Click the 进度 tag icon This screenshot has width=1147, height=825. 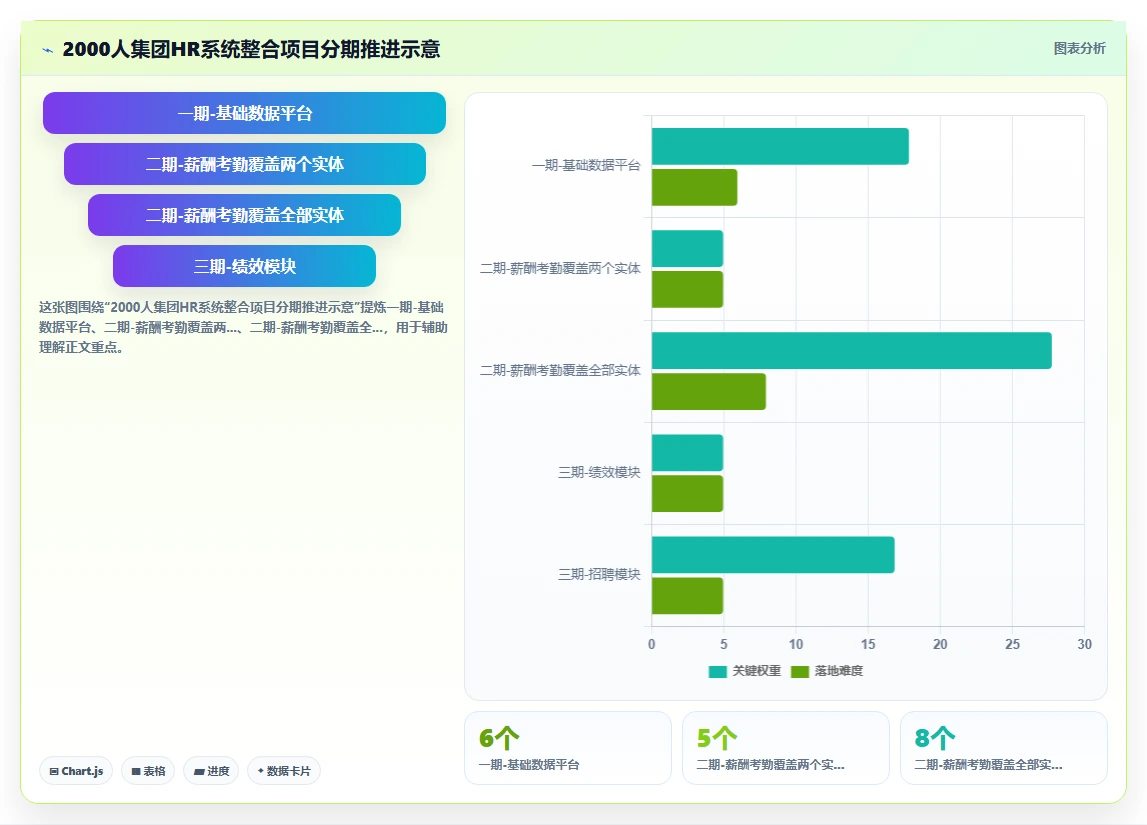coord(199,772)
